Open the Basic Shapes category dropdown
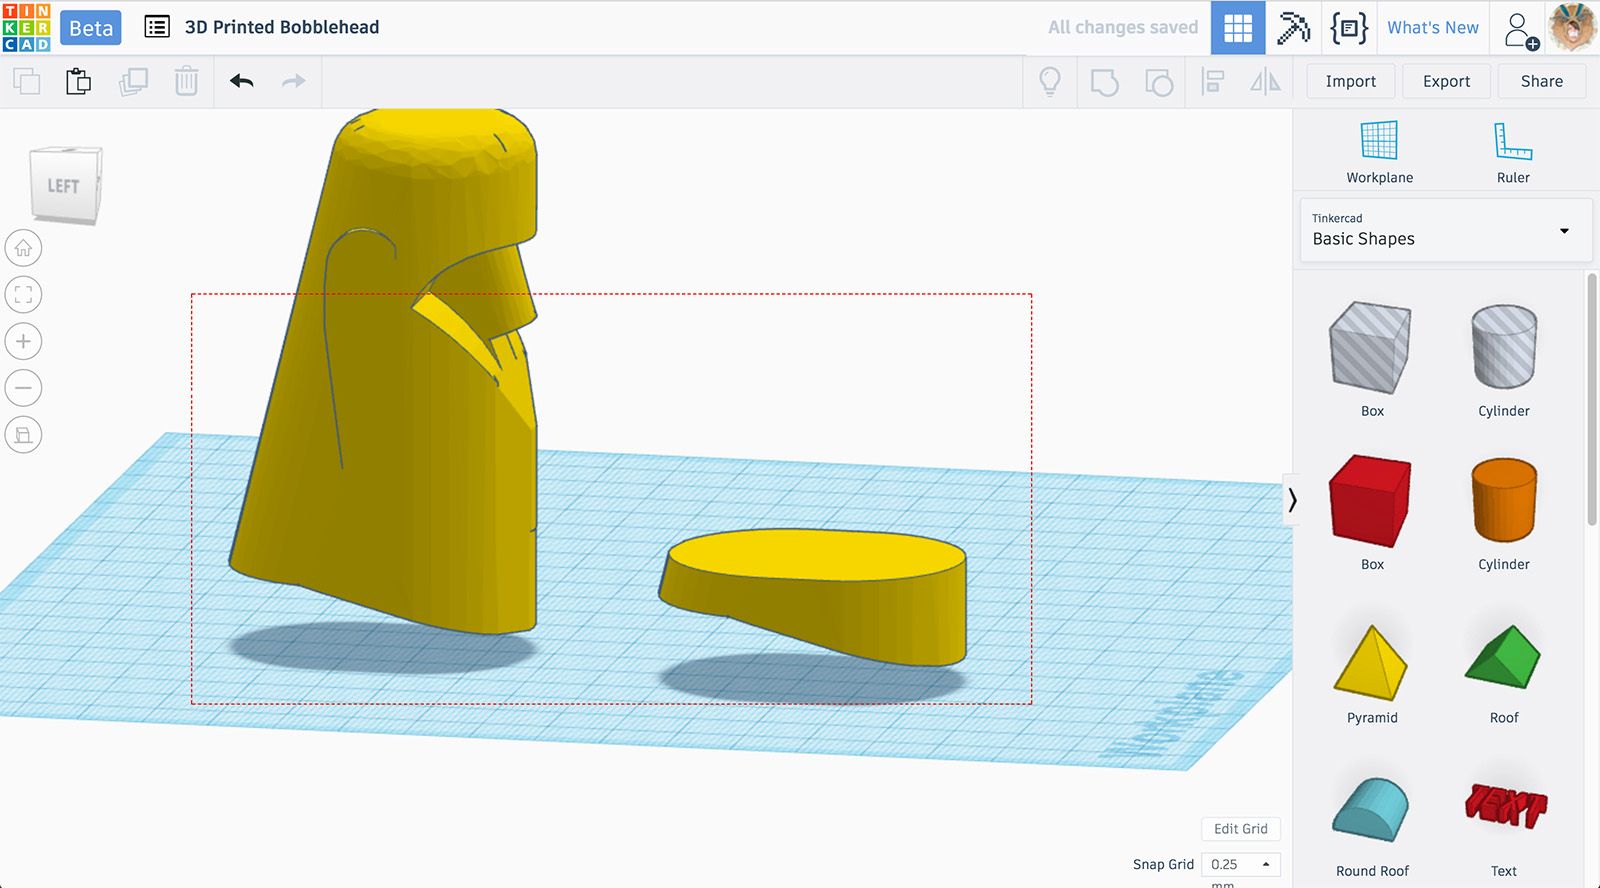 1445,231
